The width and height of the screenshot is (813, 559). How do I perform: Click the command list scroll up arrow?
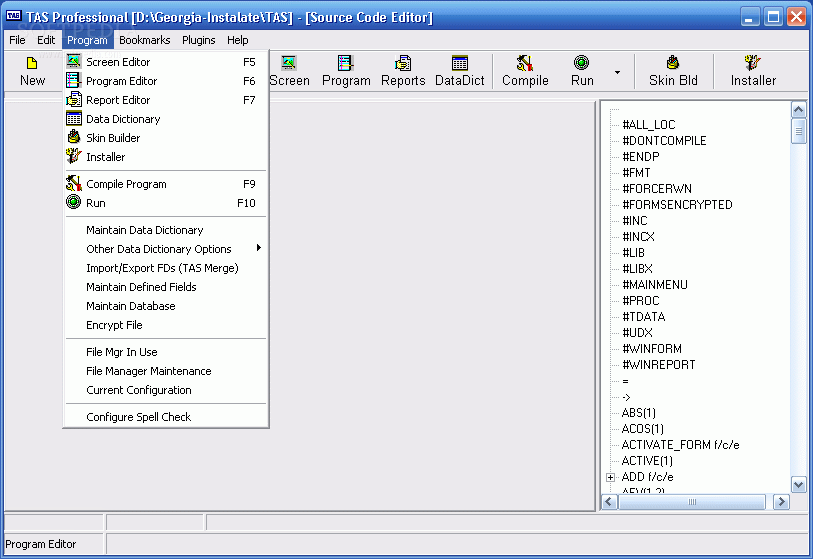(x=798, y=109)
